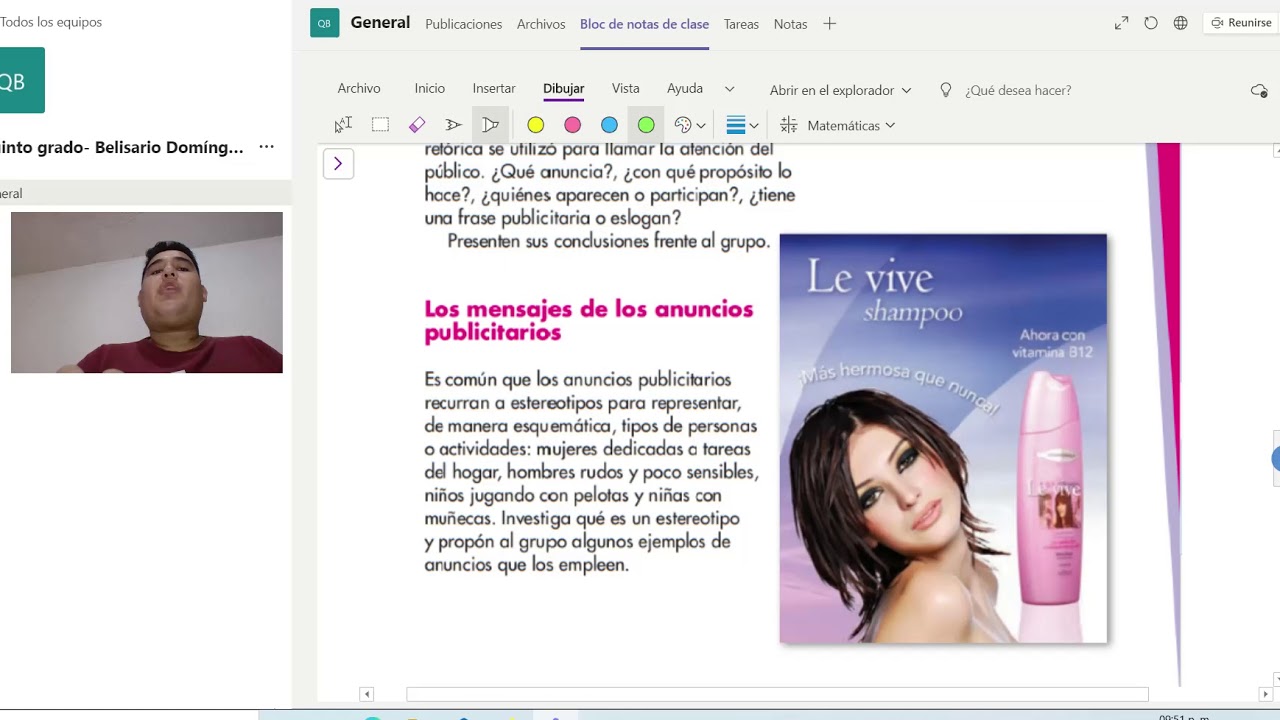Open the Matemáticas dropdown
Viewport: 1280px width, 720px height.
click(850, 125)
